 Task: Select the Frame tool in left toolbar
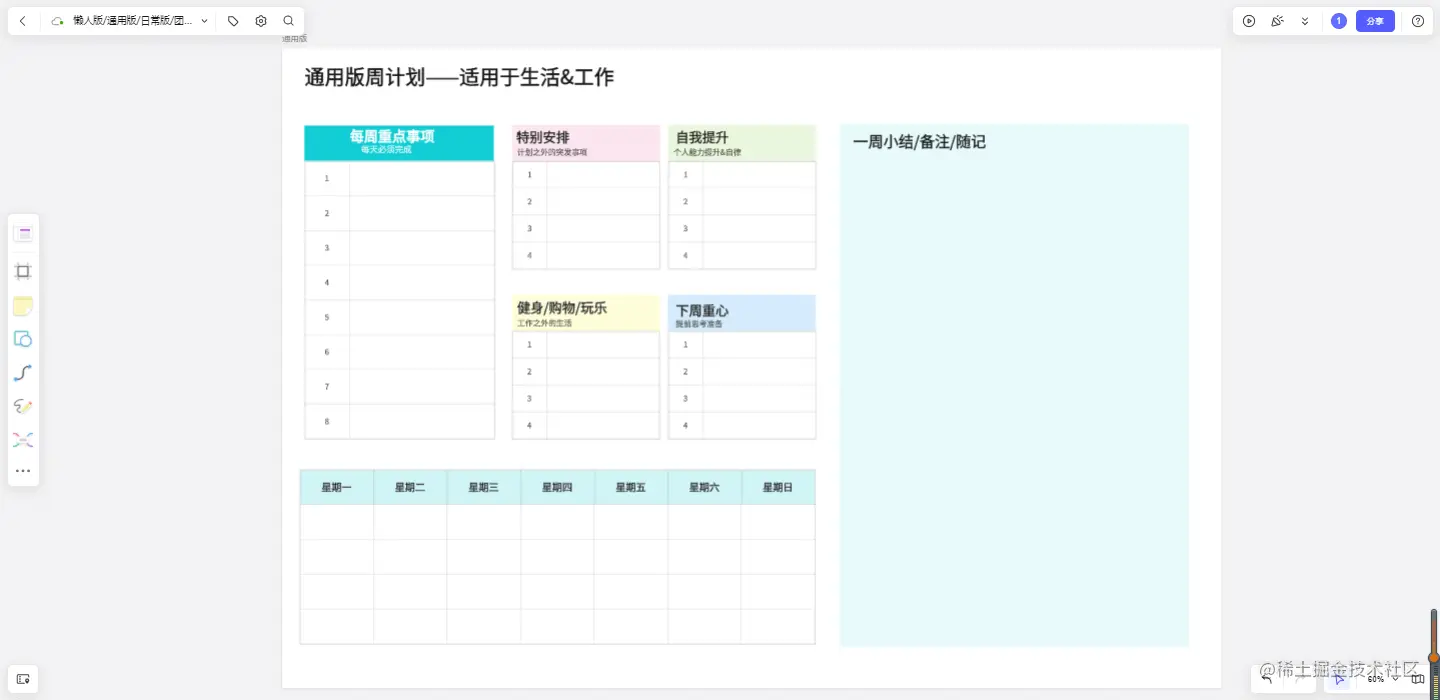coord(23,271)
